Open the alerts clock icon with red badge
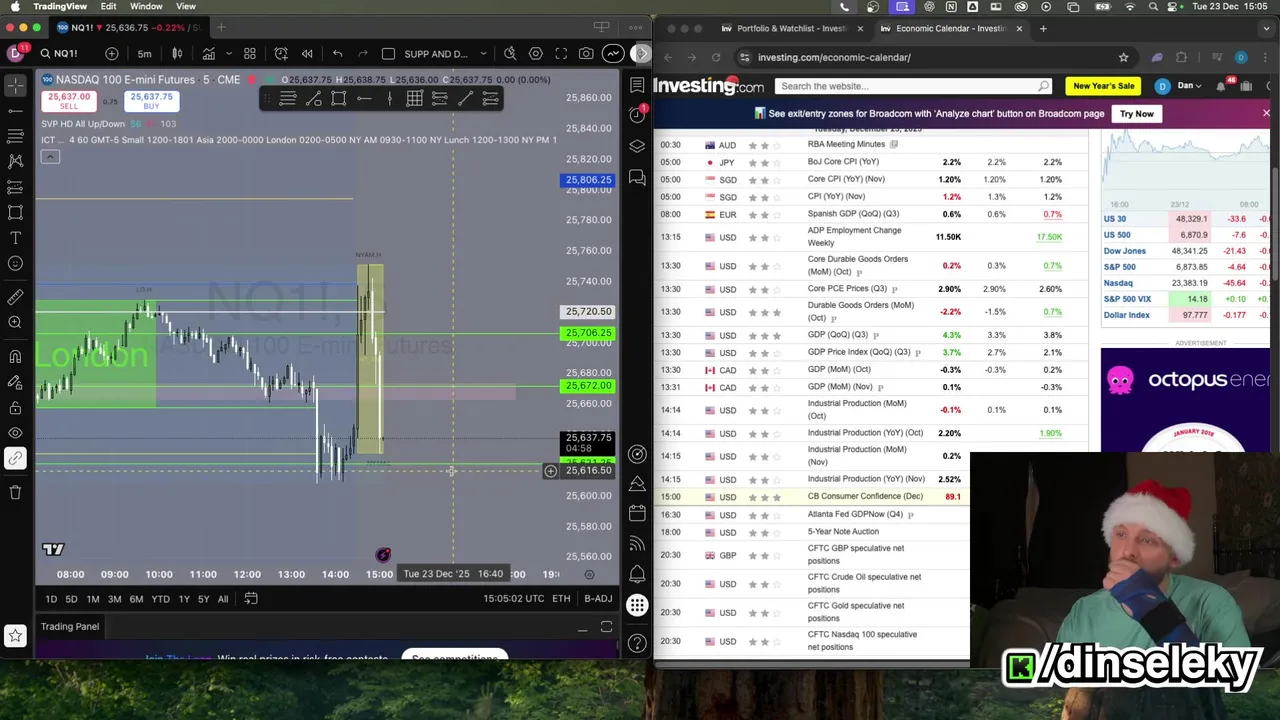Image resolution: width=1280 pixels, height=720 pixels. click(637, 114)
